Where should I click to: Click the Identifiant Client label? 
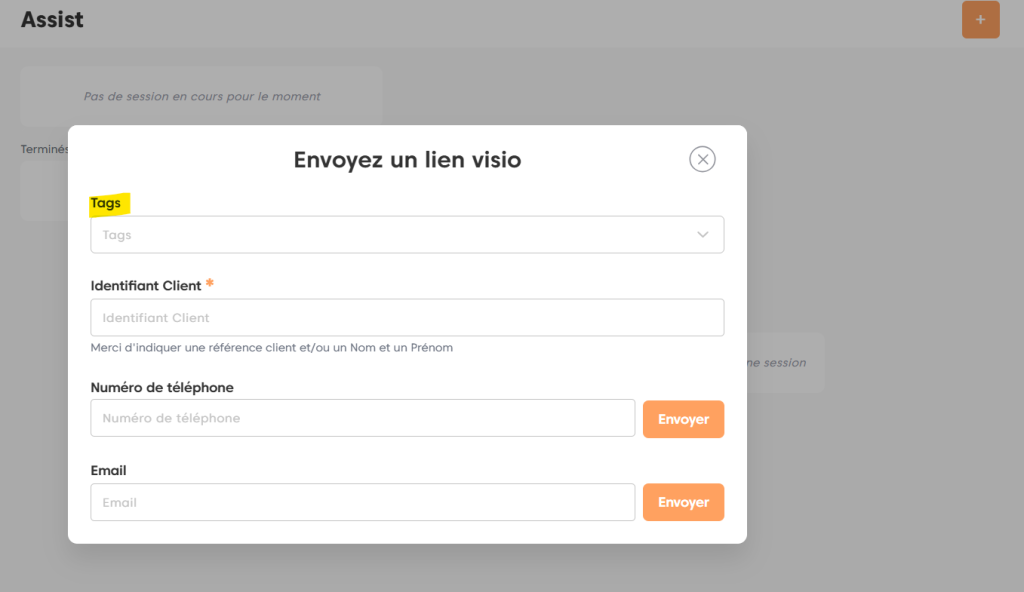click(146, 286)
